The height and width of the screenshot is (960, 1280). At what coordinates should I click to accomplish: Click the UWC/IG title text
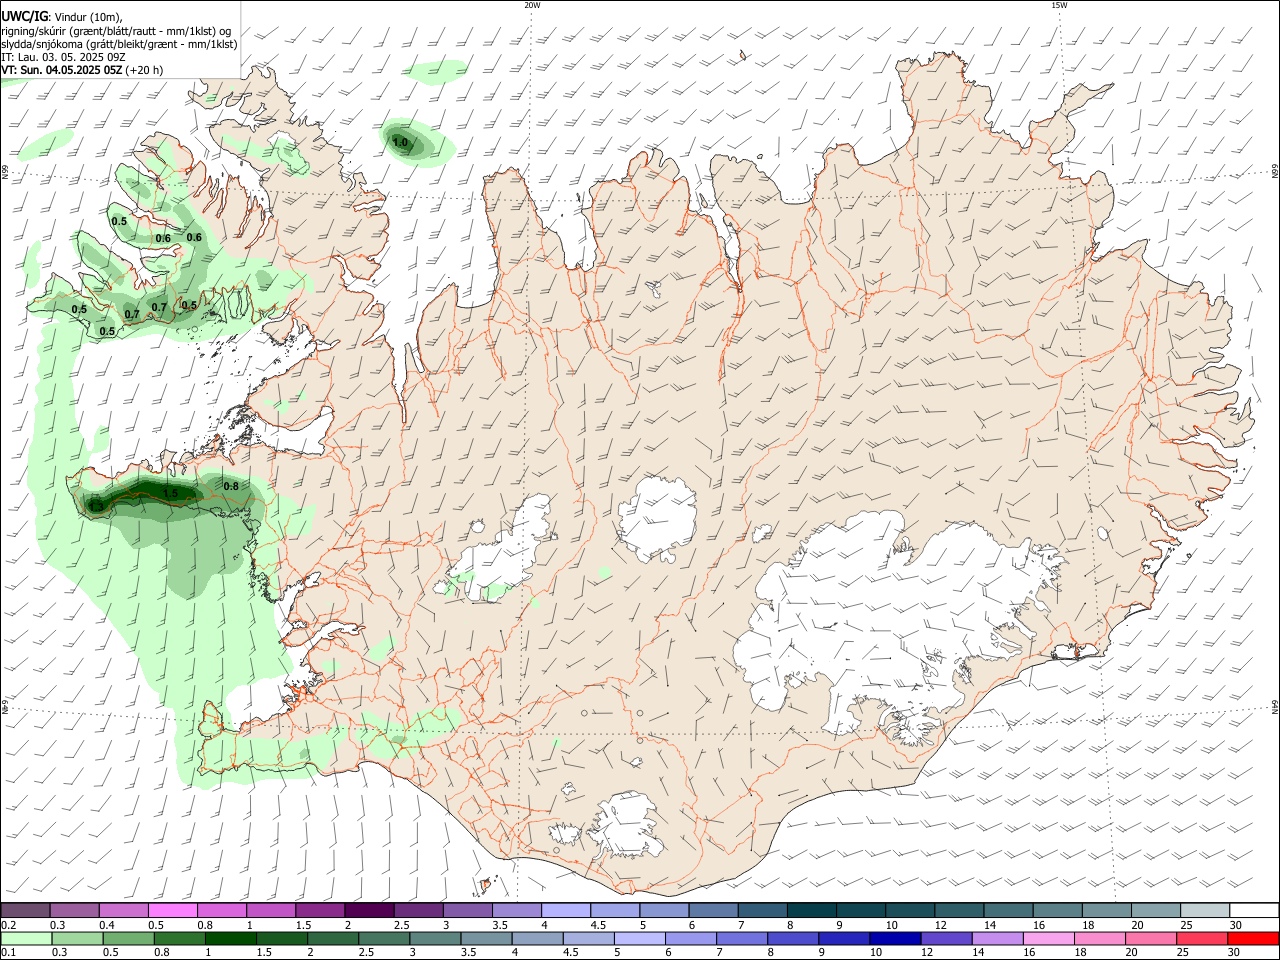point(24,16)
